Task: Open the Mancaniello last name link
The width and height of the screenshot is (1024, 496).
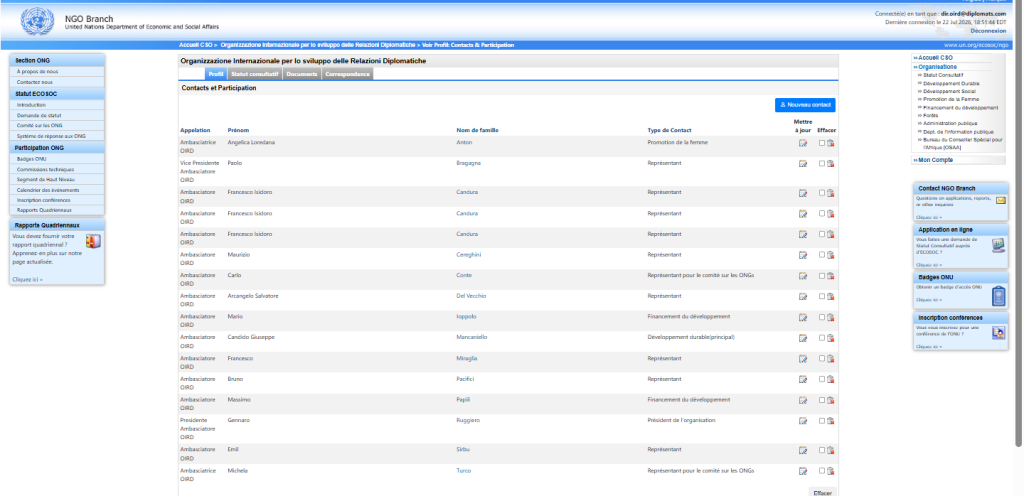Action: tap(472, 337)
